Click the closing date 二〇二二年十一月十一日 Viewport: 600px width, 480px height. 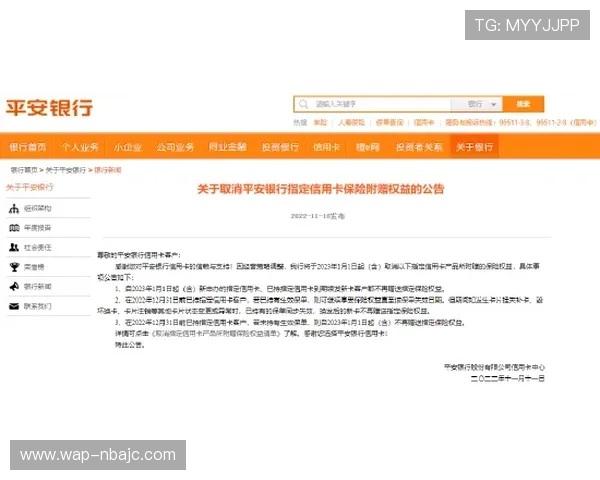point(507,379)
